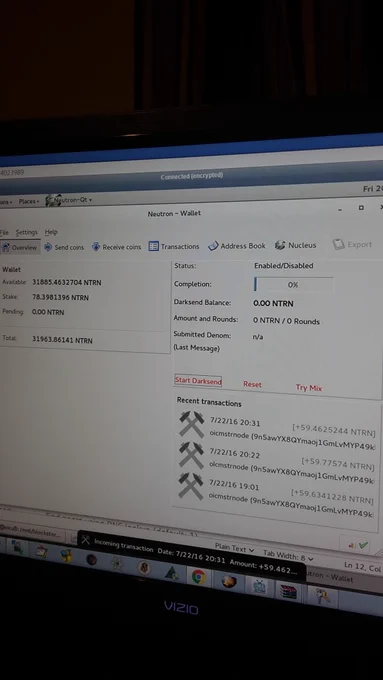Image resolution: width=383 pixels, height=680 pixels.
Task: Expand the Tab Width: 8 dropdown
Action: (288, 555)
